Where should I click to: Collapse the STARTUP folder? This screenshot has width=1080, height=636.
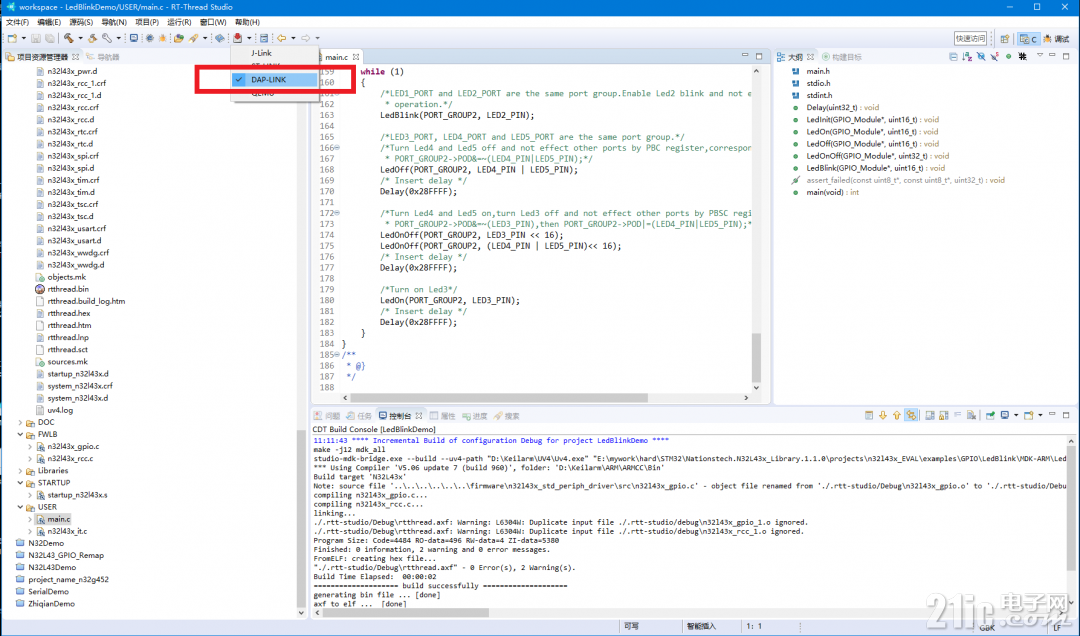20,483
